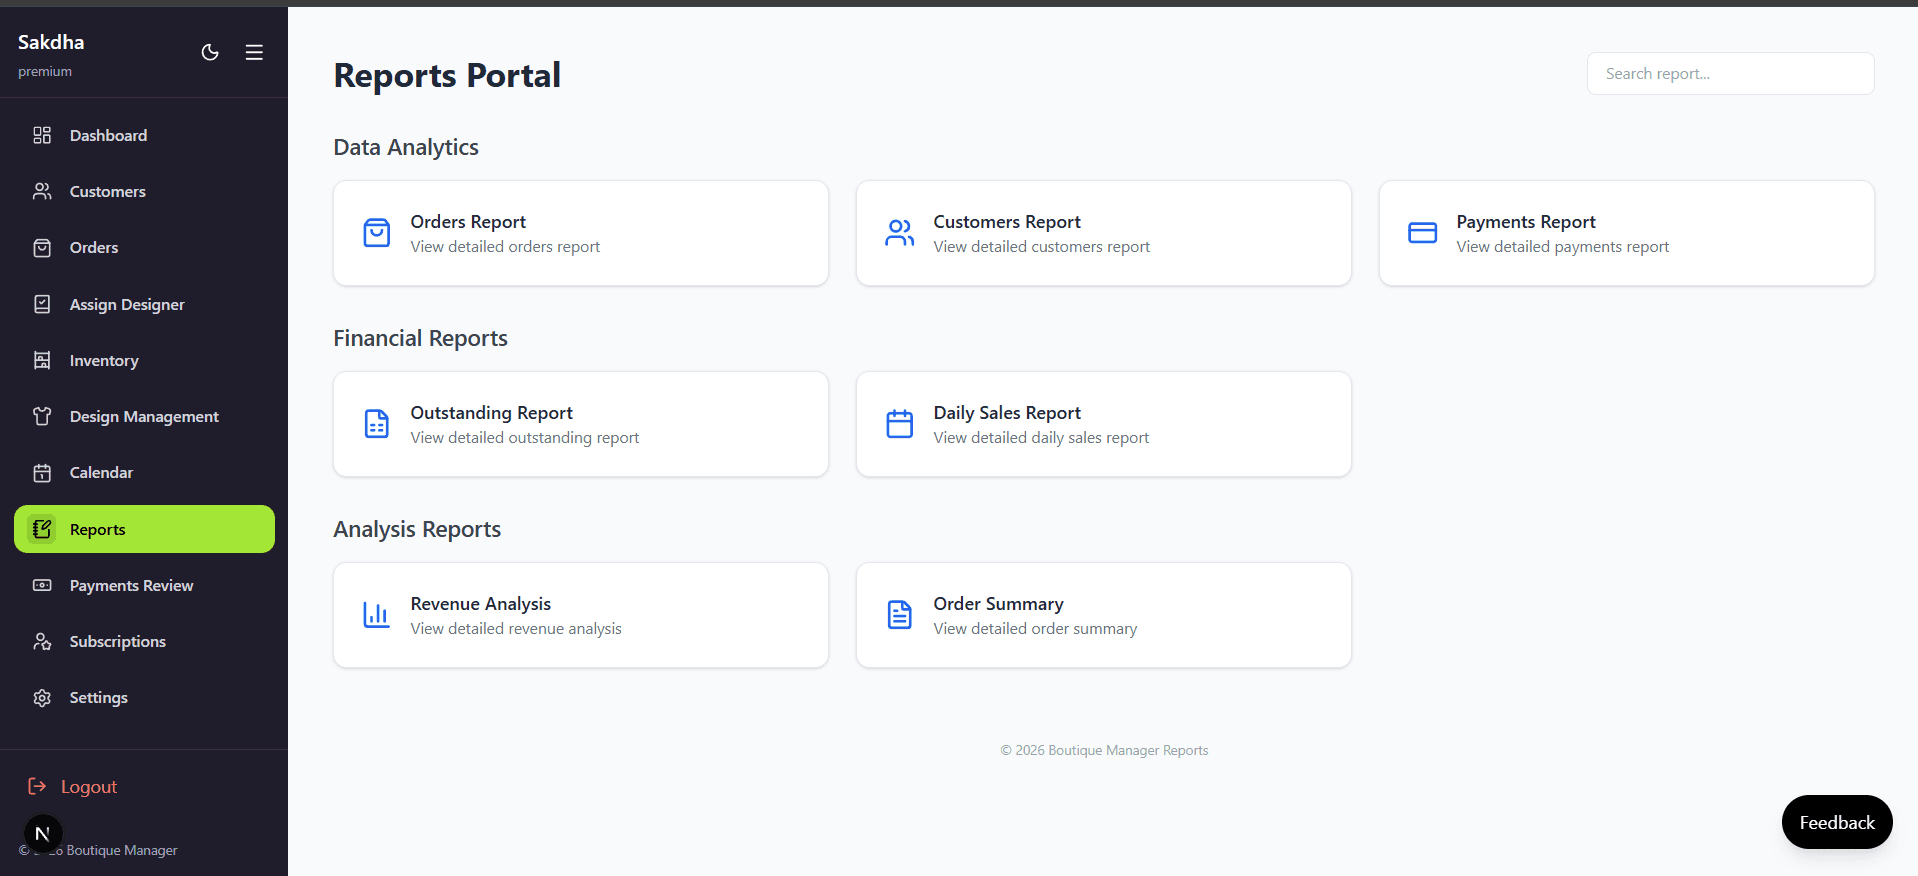The width and height of the screenshot is (1918, 876).
Task: Click the Customers Report users icon
Action: (x=900, y=233)
